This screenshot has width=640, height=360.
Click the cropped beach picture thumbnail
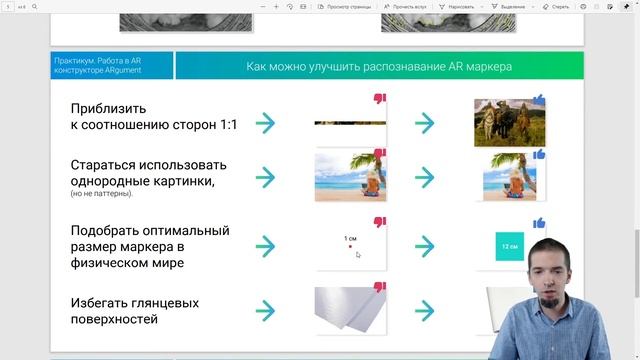point(509,177)
